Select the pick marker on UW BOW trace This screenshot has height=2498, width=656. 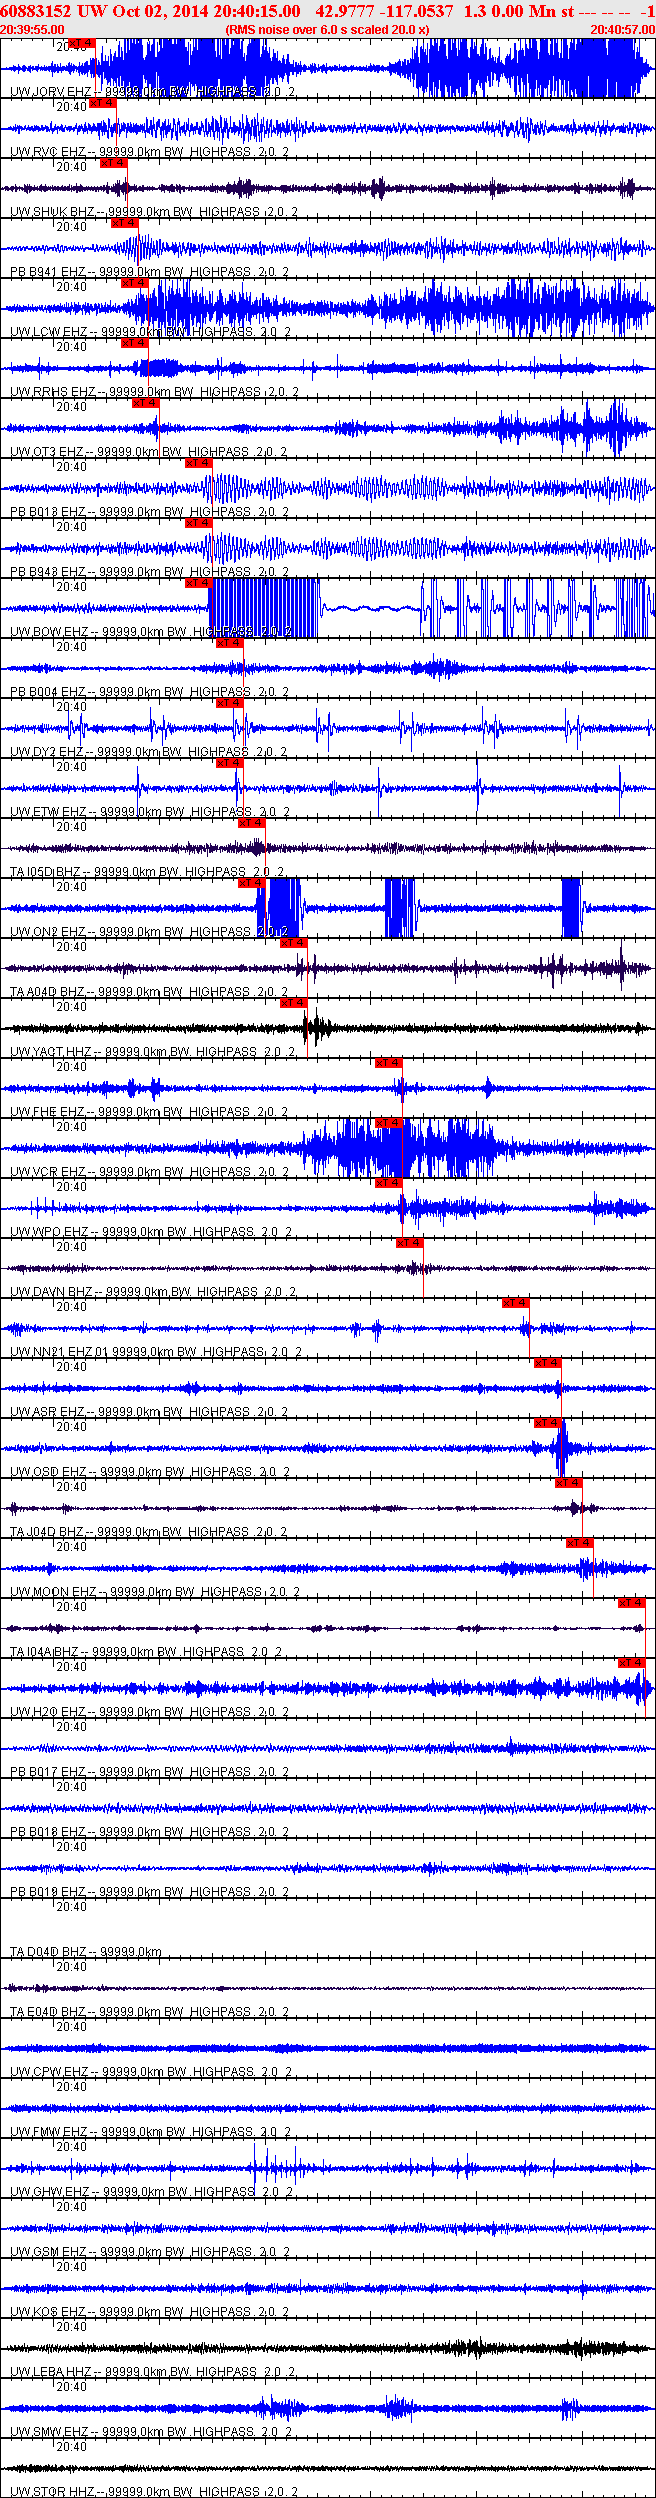pyautogui.click(x=198, y=583)
